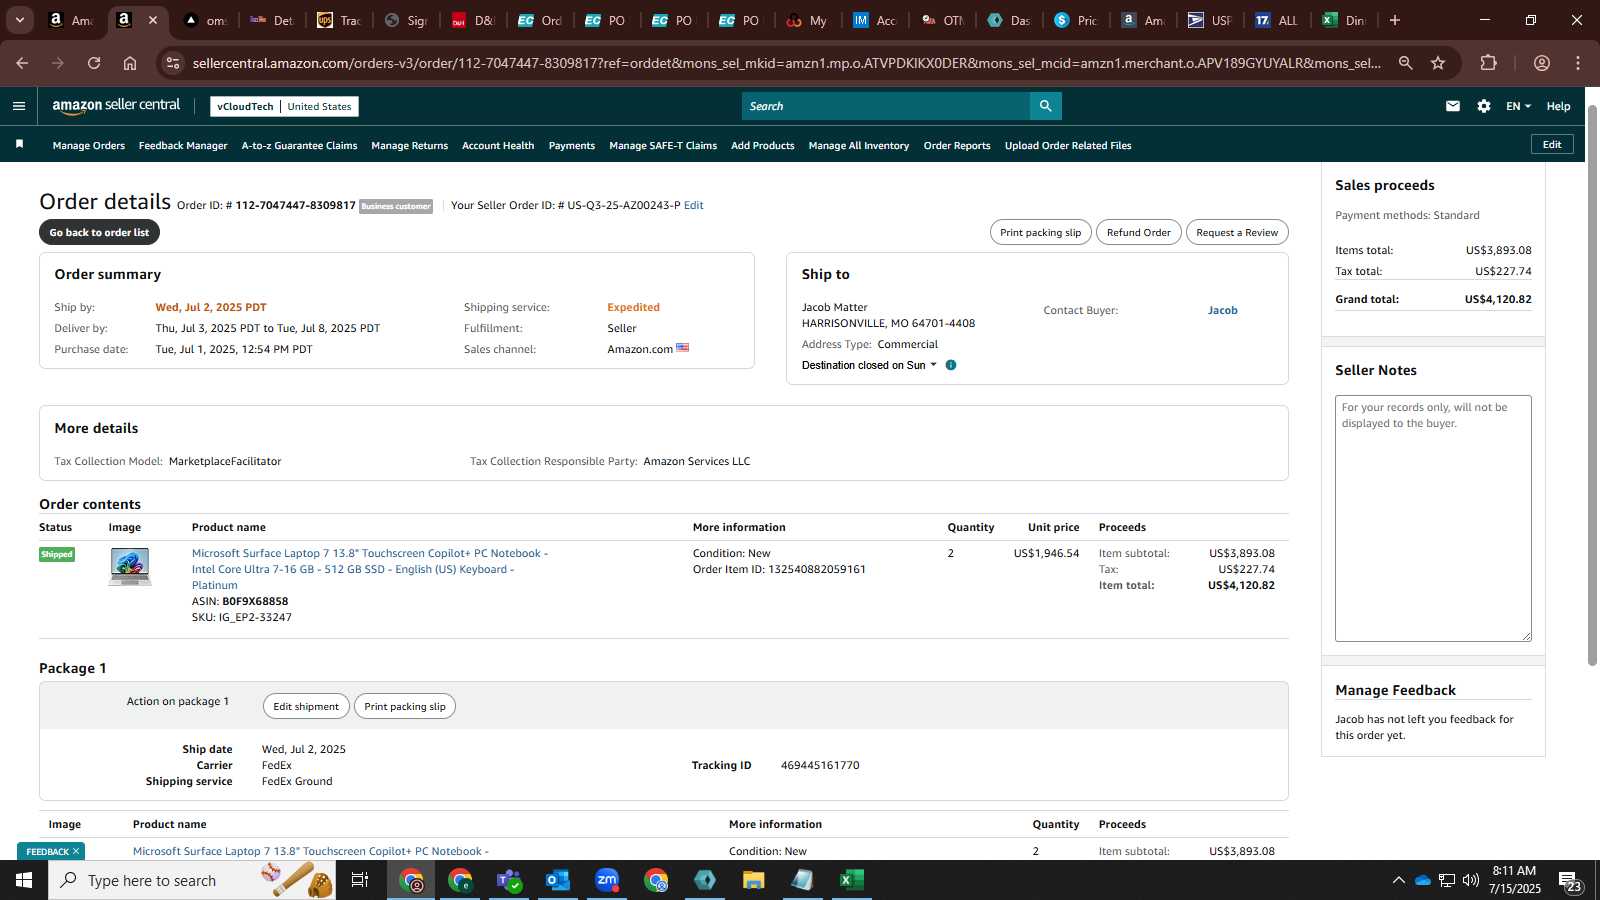Open the Manage Orders menu

click(x=89, y=146)
